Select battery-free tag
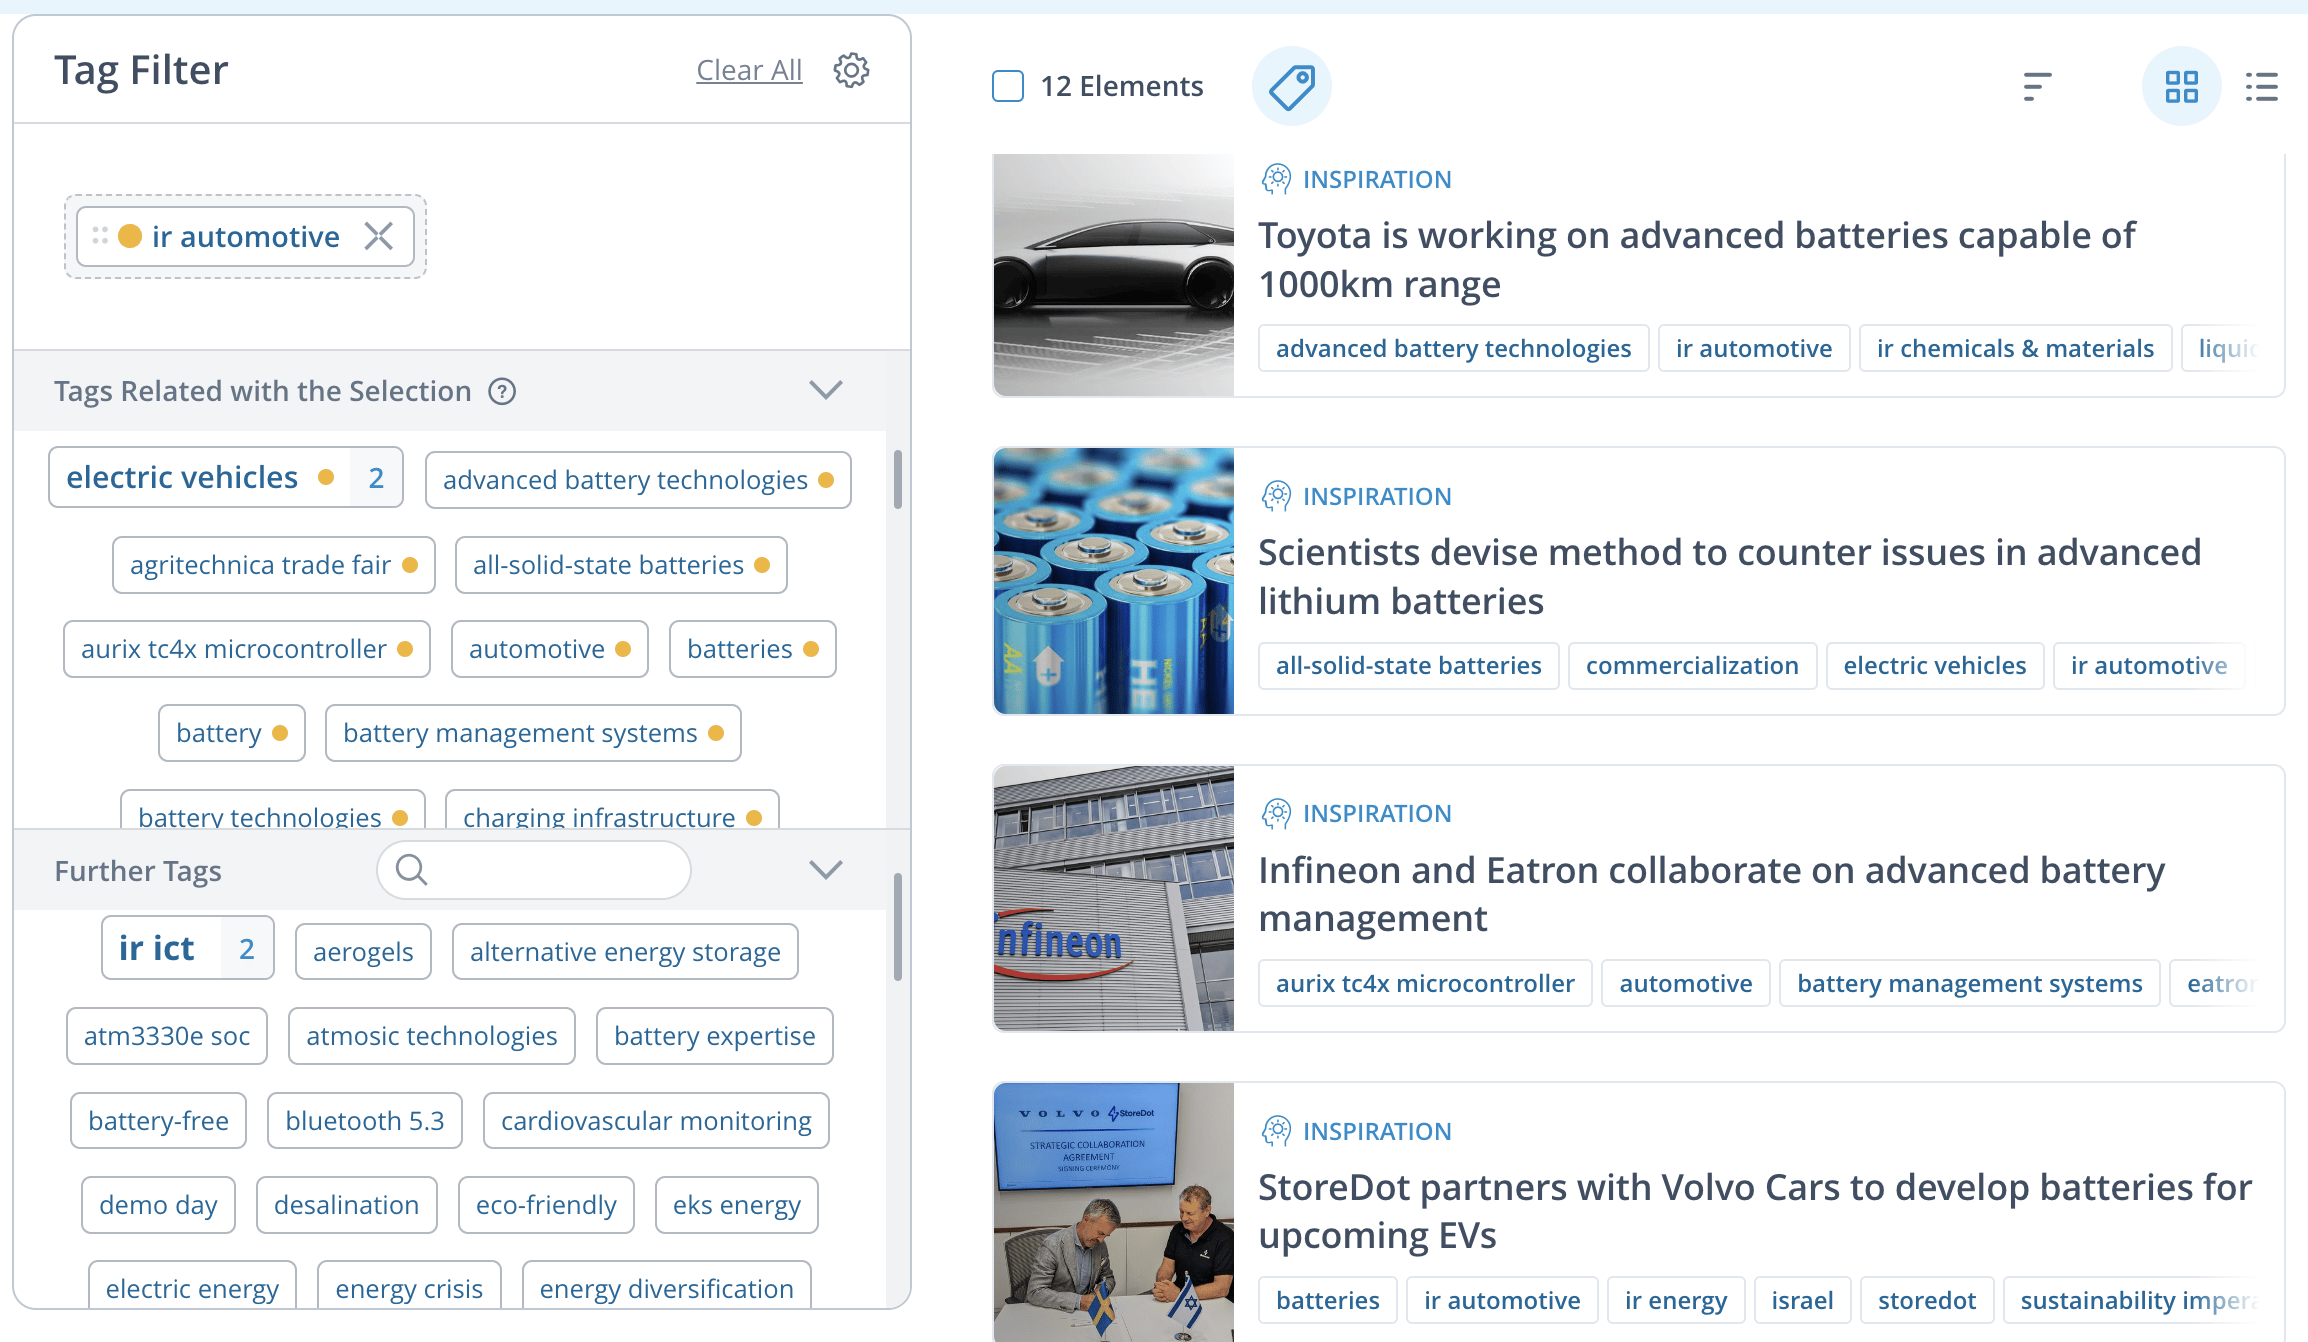2308x1342 pixels. [x=158, y=1121]
